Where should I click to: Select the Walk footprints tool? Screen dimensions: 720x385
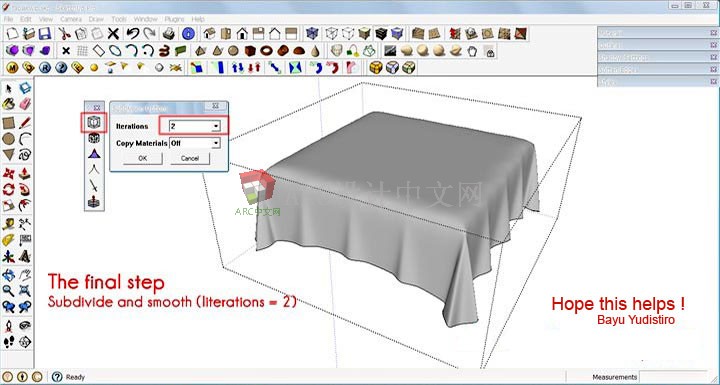click(x=9, y=342)
